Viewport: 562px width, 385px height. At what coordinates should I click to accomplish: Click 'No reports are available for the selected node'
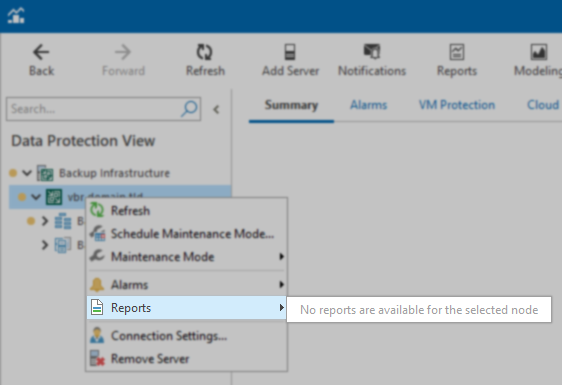click(x=419, y=310)
